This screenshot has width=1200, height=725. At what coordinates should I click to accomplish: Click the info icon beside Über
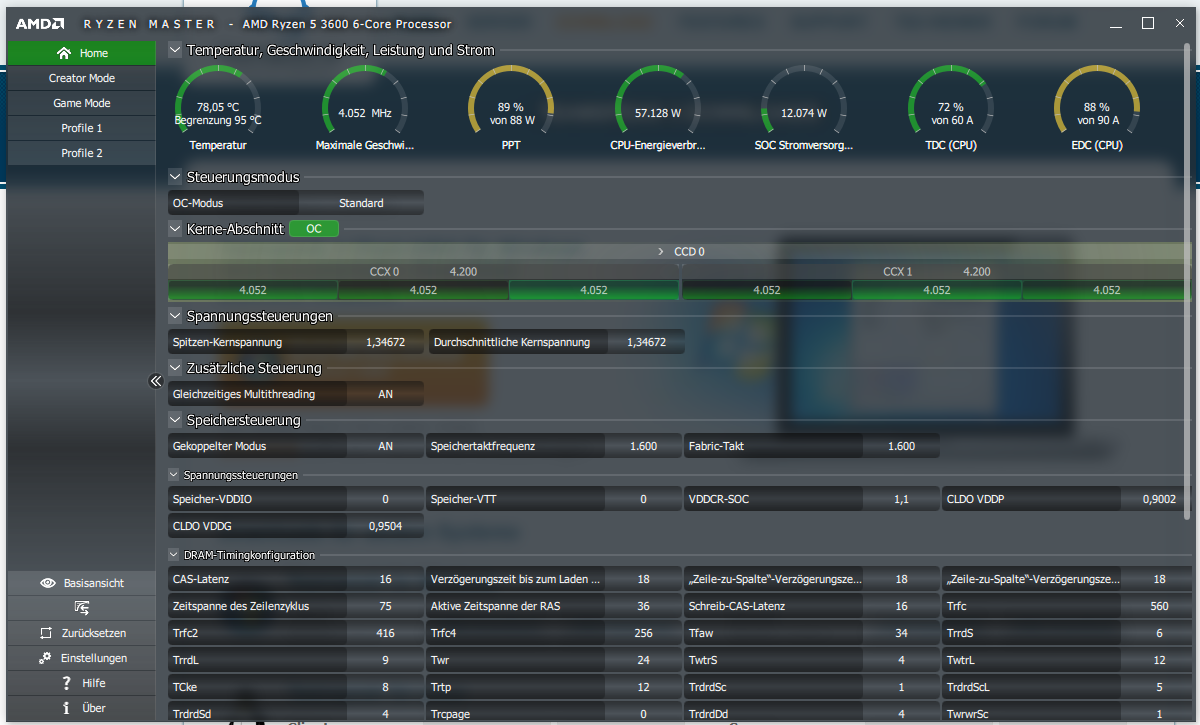point(66,708)
